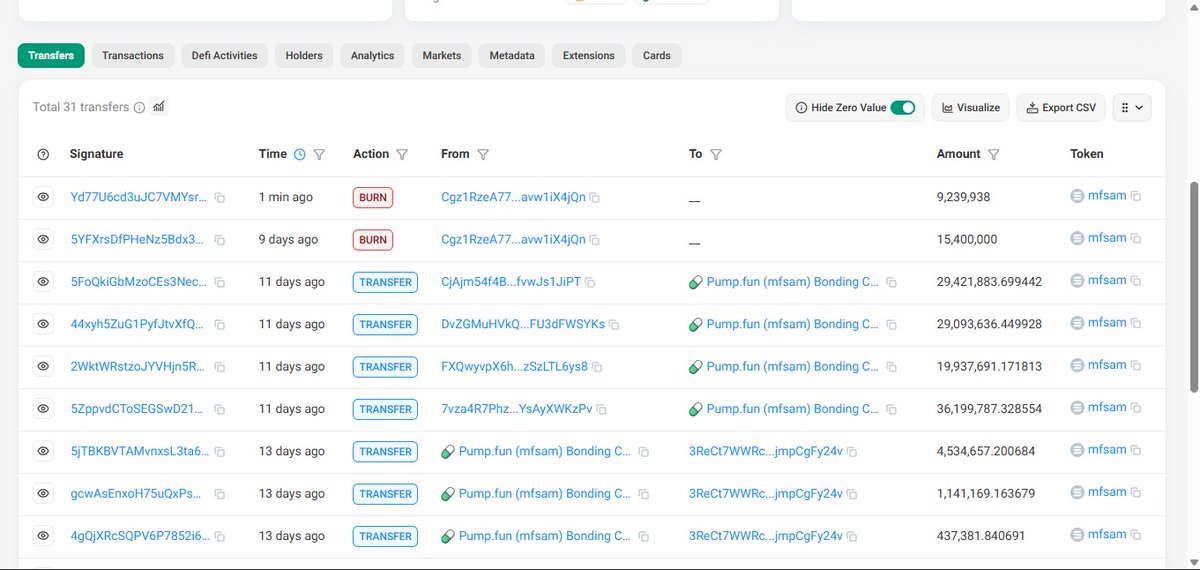Expand the column settings dropdown

[1132, 108]
